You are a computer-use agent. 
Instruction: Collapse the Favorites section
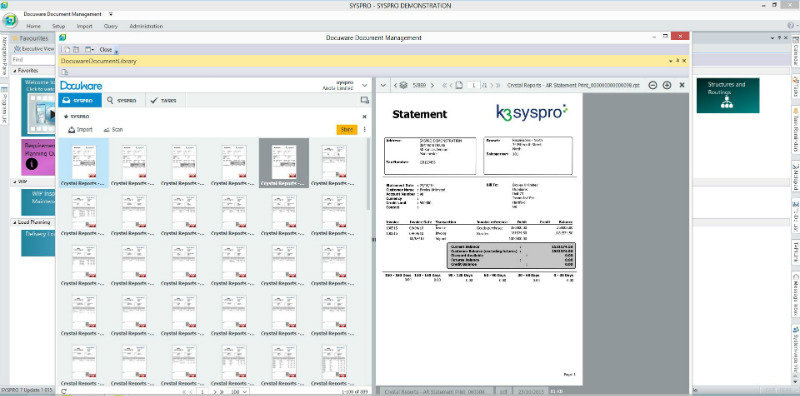pos(14,71)
